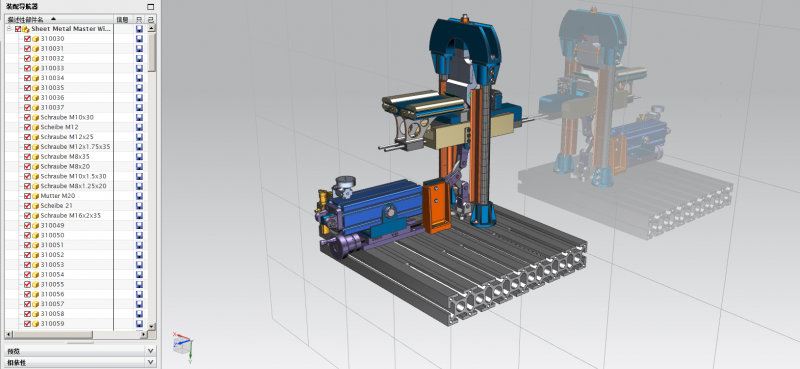Click the part icon beside 310049
This screenshot has height=369, width=800.
[x=36, y=226]
